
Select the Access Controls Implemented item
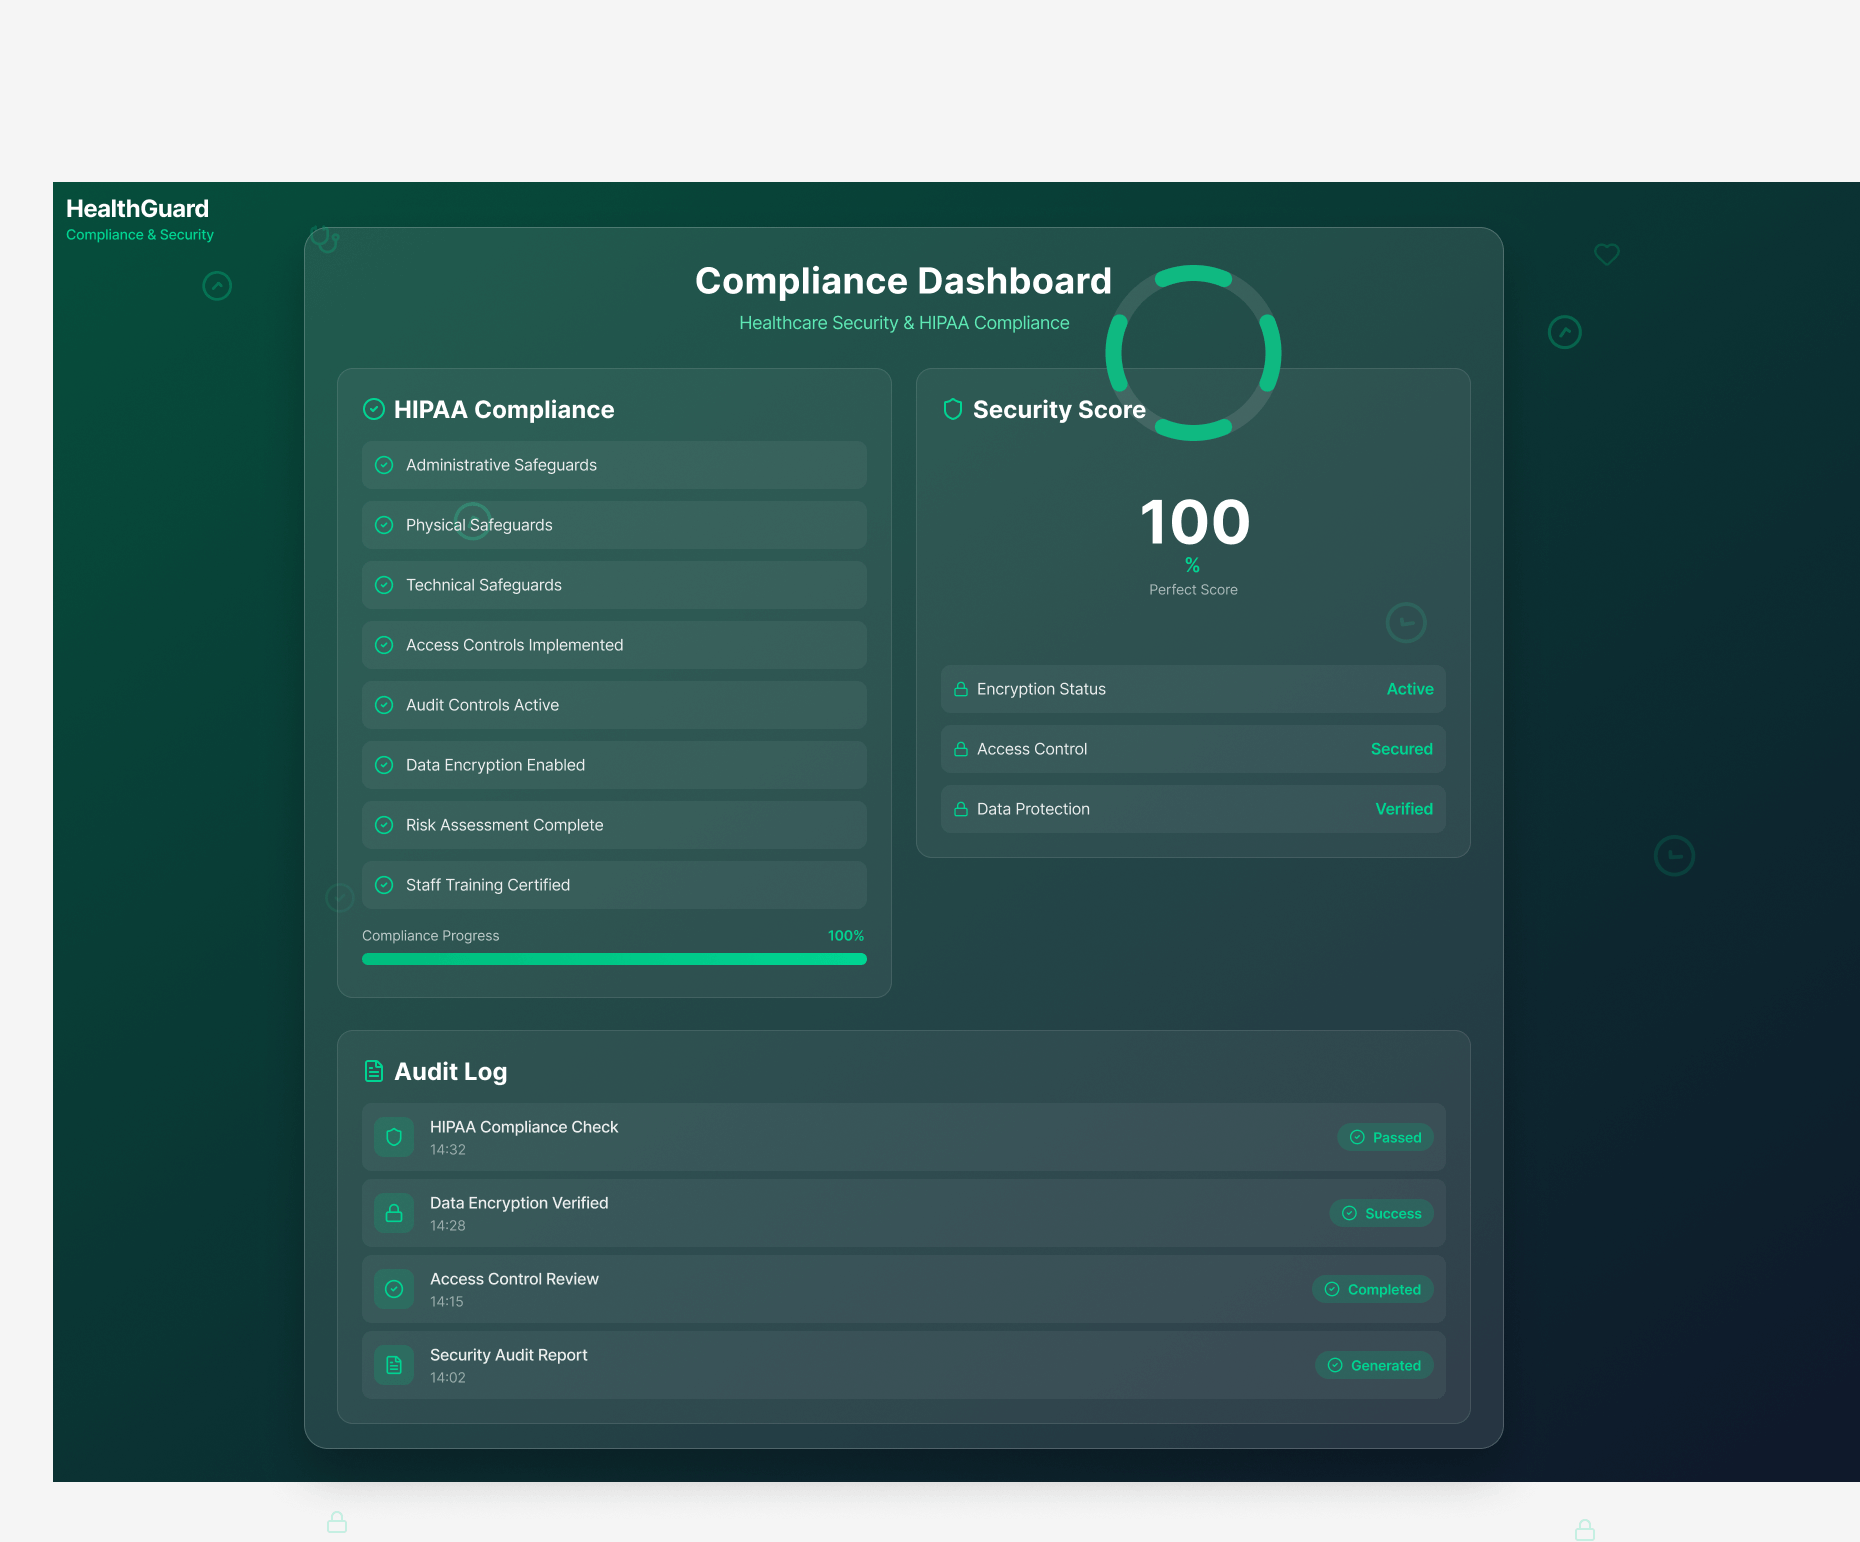pos(613,645)
